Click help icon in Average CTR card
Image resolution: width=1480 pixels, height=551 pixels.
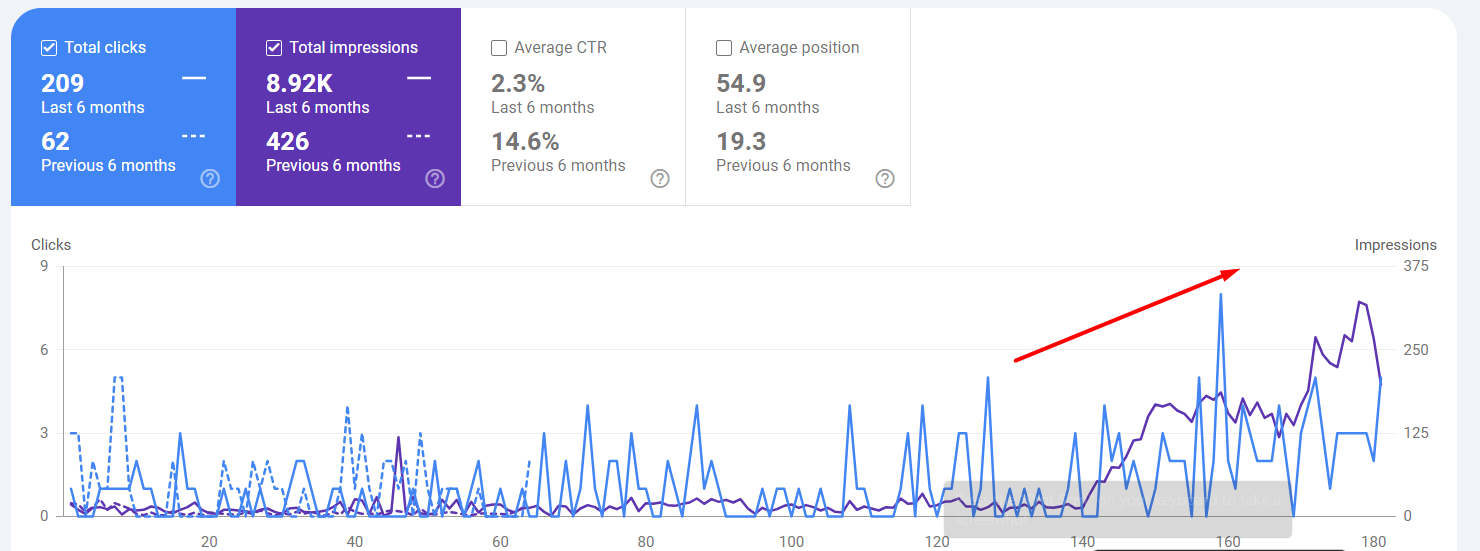point(660,179)
